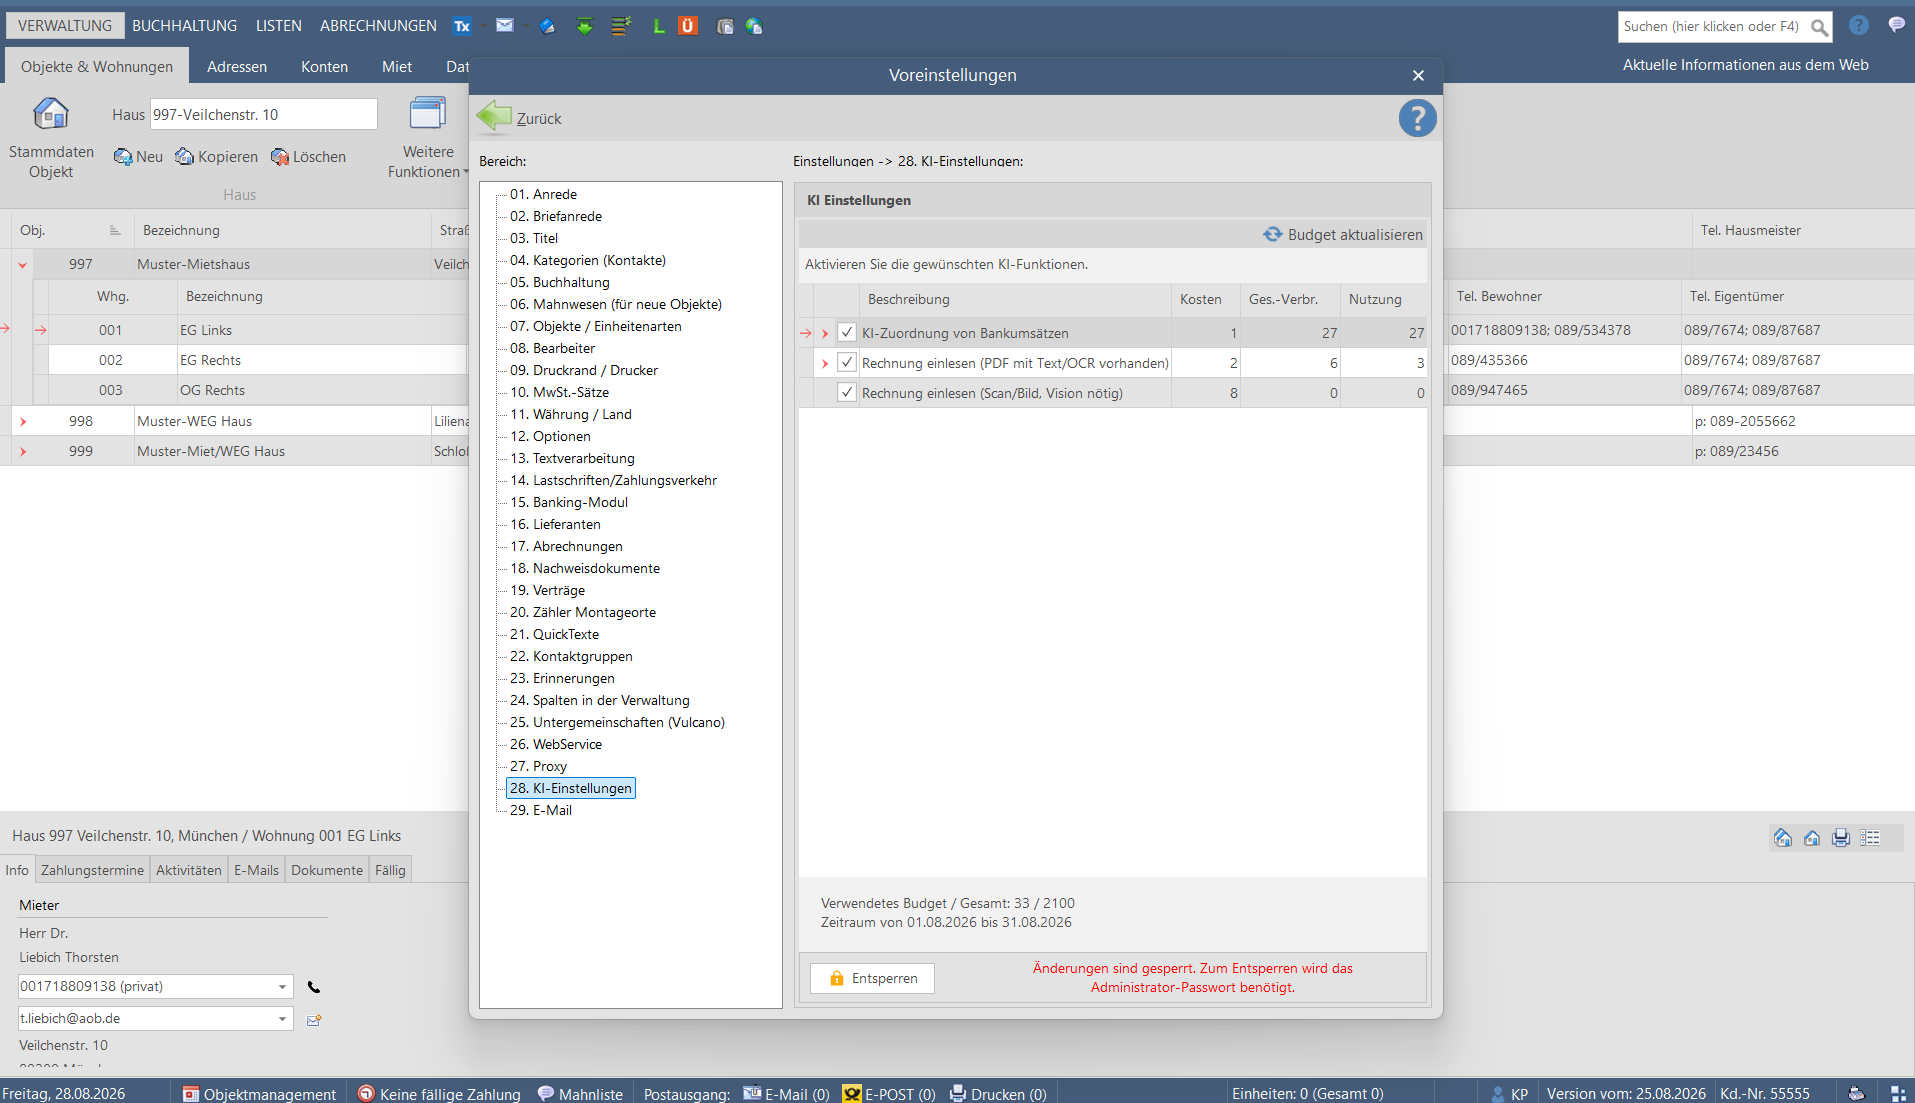
Task: Open Keine fällige Zahlung in status bar
Action: (439, 1094)
